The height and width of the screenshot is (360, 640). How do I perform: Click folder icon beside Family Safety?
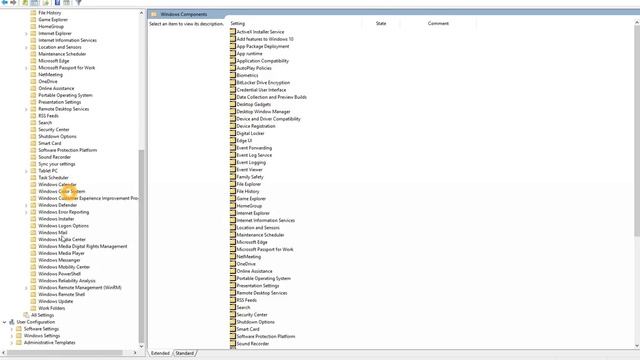click(x=233, y=177)
